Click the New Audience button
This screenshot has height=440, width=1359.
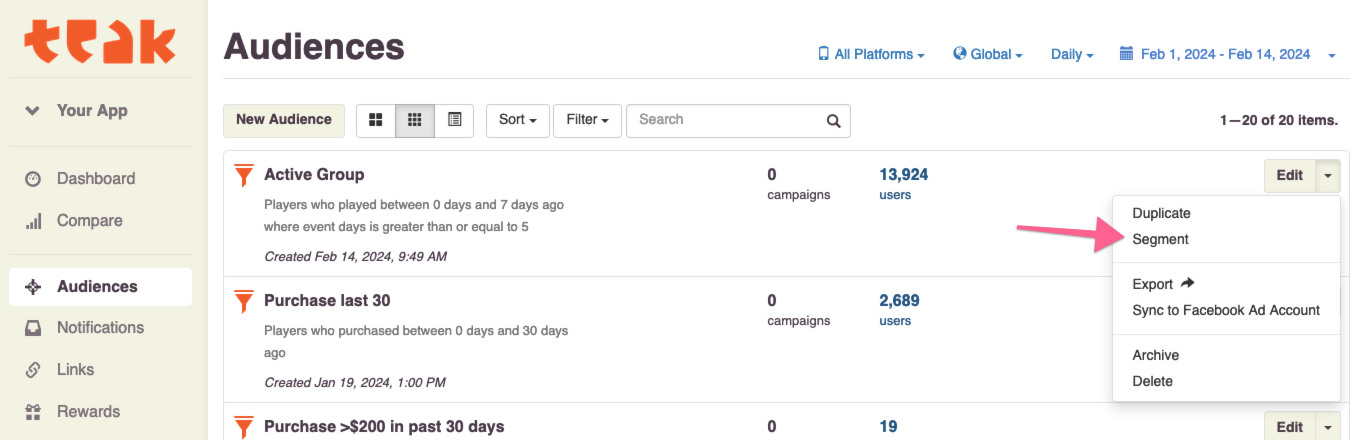click(x=283, y=120)
